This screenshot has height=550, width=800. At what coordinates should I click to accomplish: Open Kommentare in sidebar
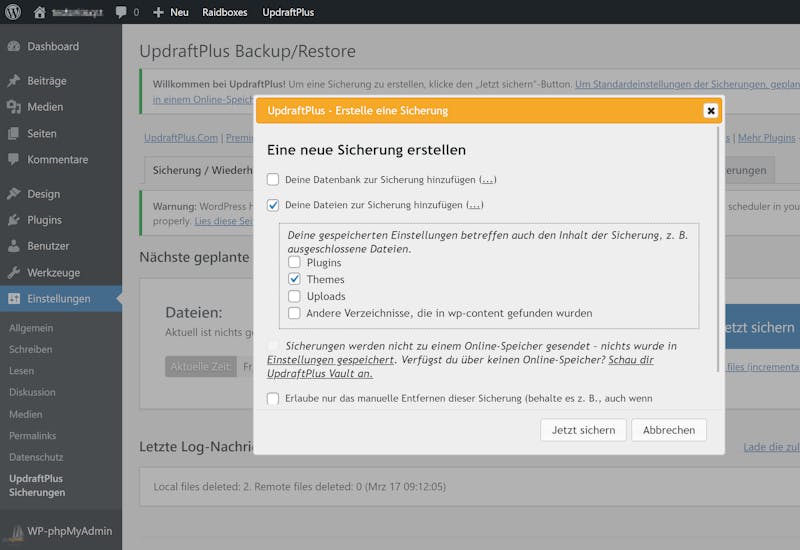(58, 159)
